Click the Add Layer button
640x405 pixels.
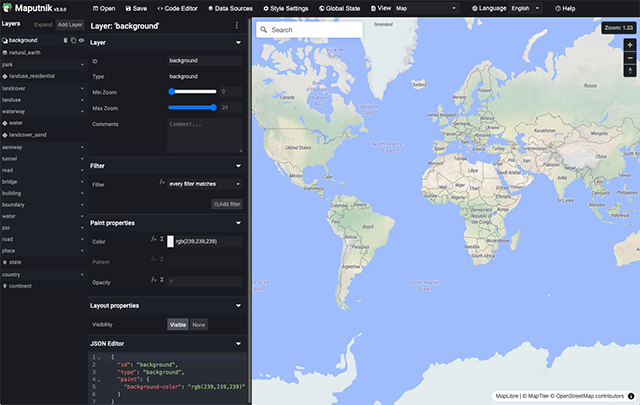[x=69, y=22]
